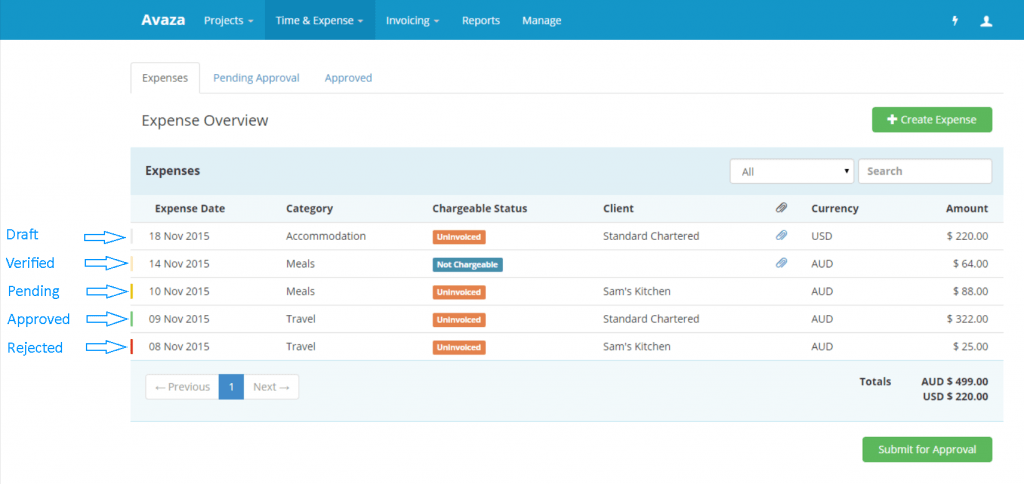Switch to the Pending Approval tab

[x=256, y=78]
